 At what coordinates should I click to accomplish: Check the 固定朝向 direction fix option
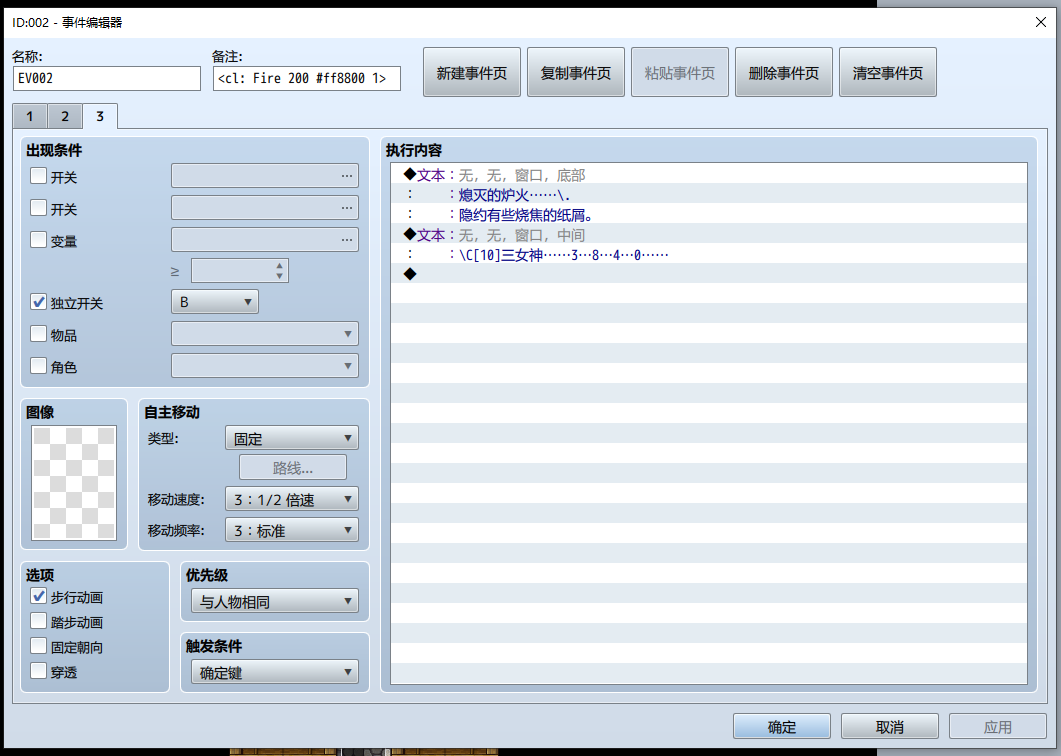[x=39, y=646]
